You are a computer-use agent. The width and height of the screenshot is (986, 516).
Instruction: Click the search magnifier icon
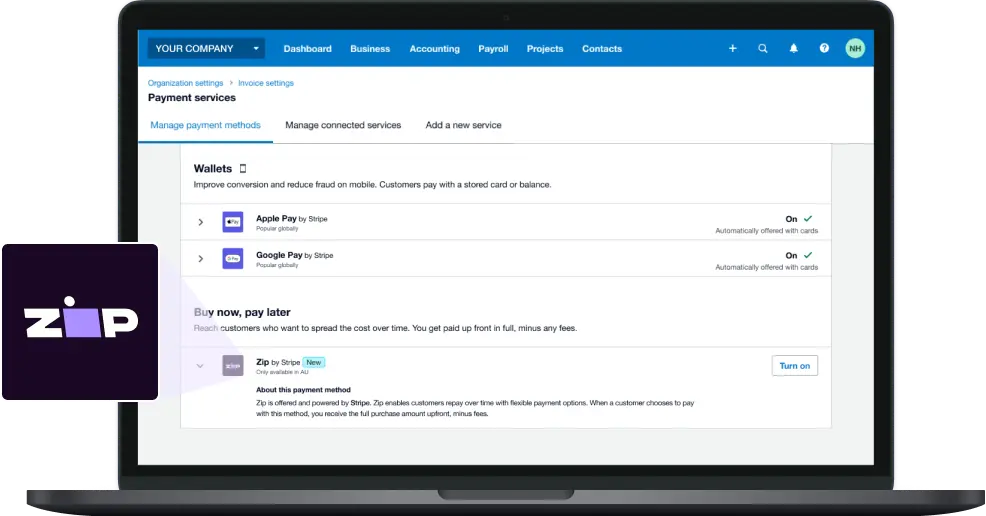tap(763, 48)
